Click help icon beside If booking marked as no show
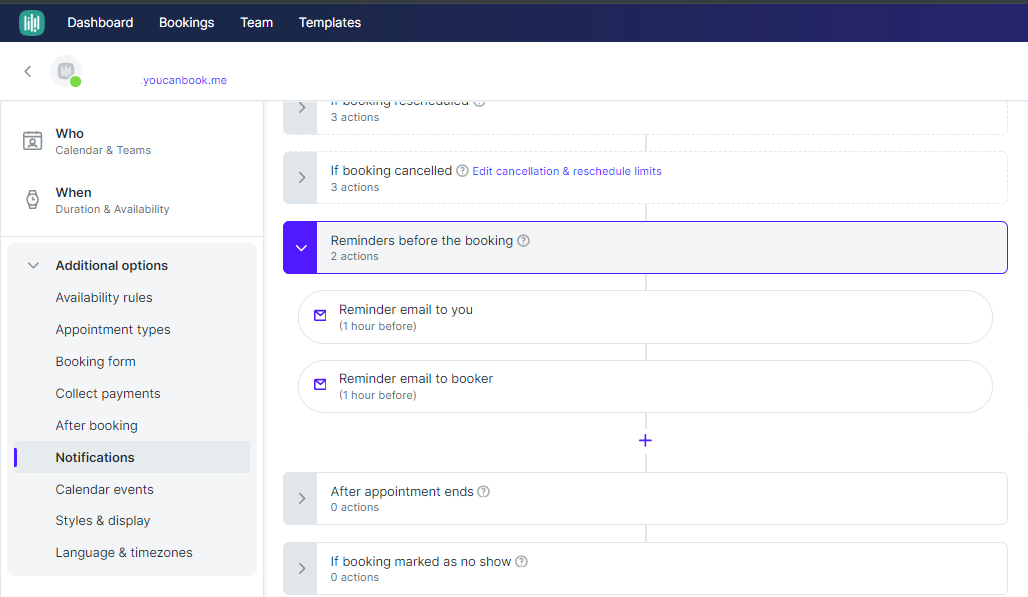Viewport: 1028px width, 597px height. click(521, 562)
